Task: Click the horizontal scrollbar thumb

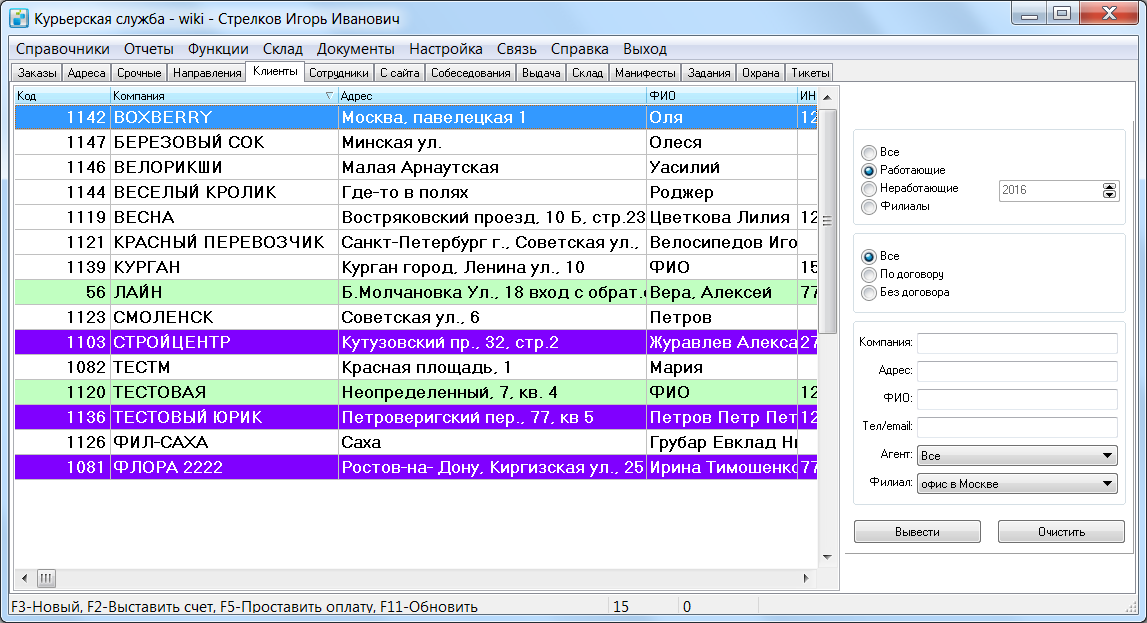Action: [x=46, y=578]
